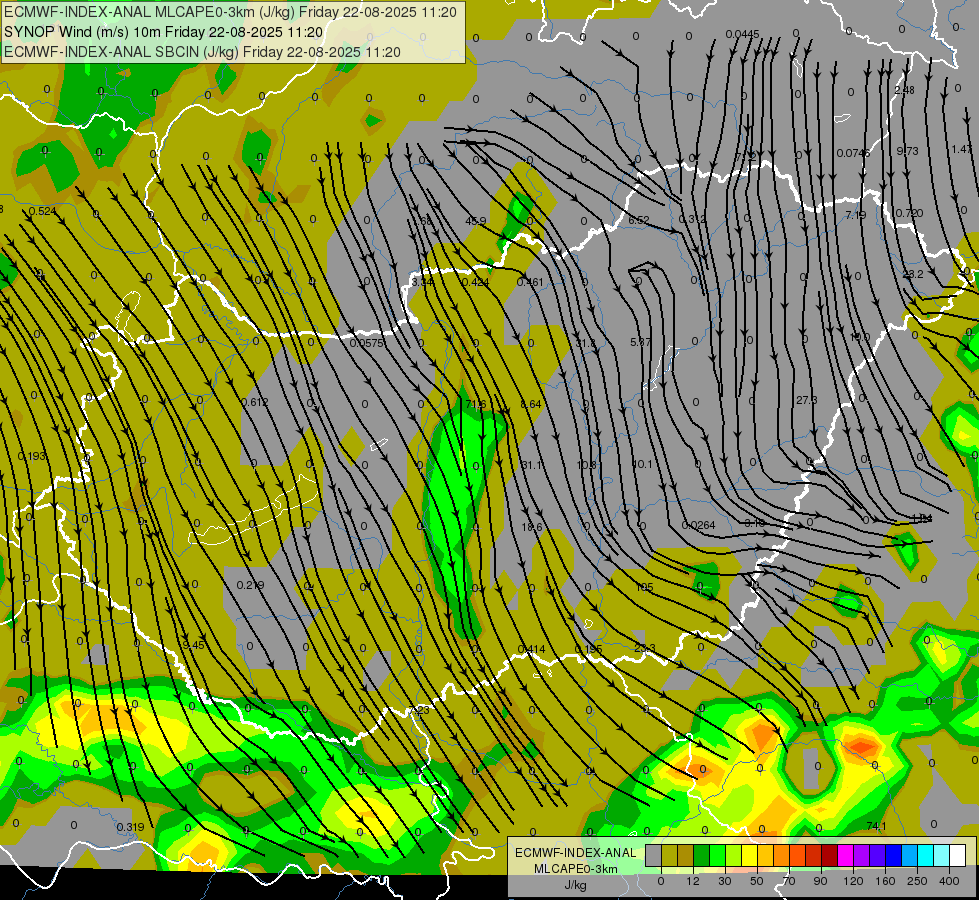The height and width of the screenshot is (900, 979).
Task: Click the map value 0.612
Action: coord(255,402)
